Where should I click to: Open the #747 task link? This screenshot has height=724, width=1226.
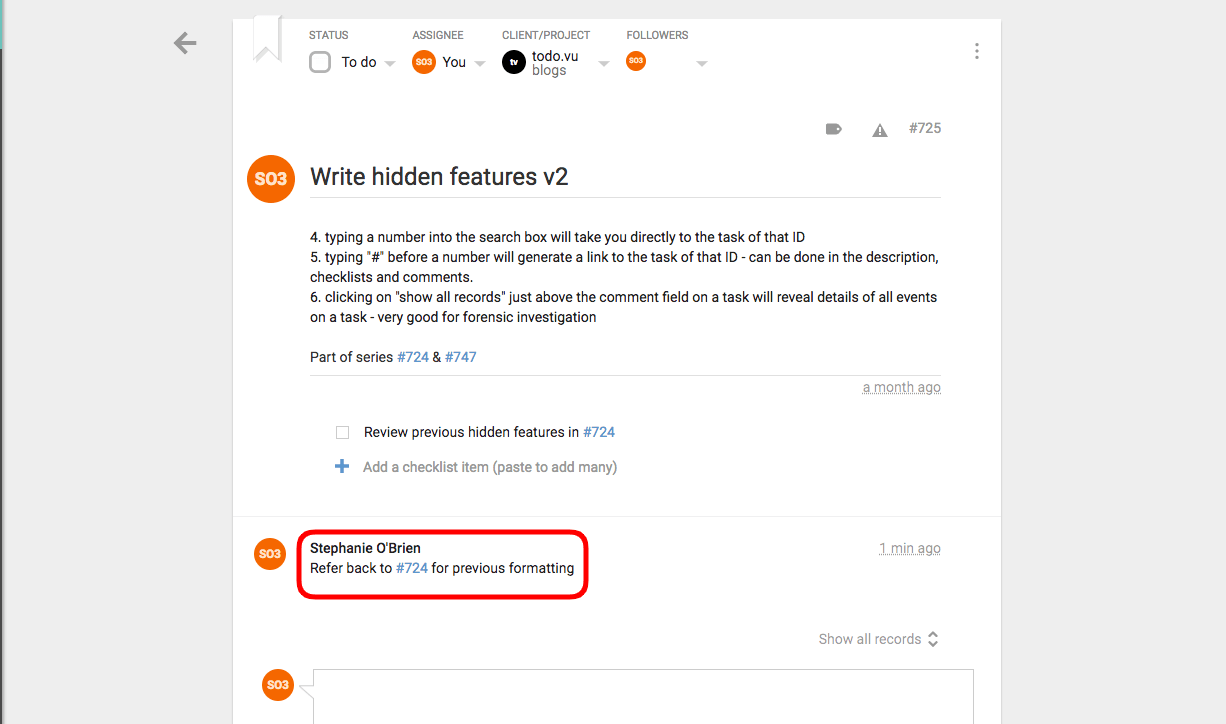[x=461, y=357]
